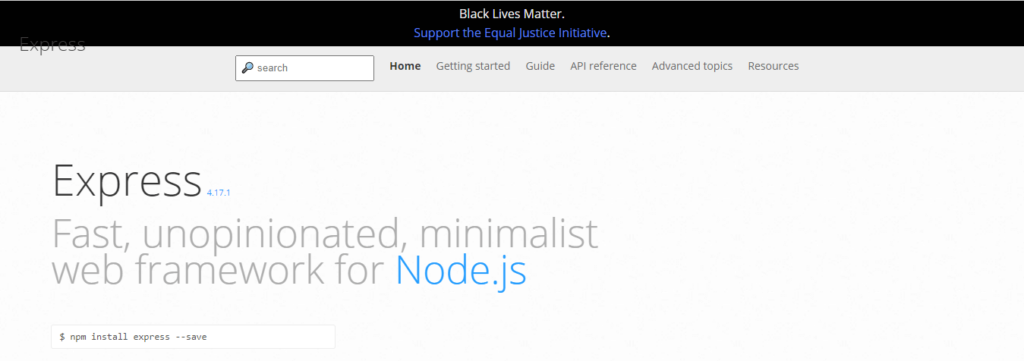This screenshot has height=361, width=1024.
Task: Open the Advanced topics menu
Action: point(692,66)
